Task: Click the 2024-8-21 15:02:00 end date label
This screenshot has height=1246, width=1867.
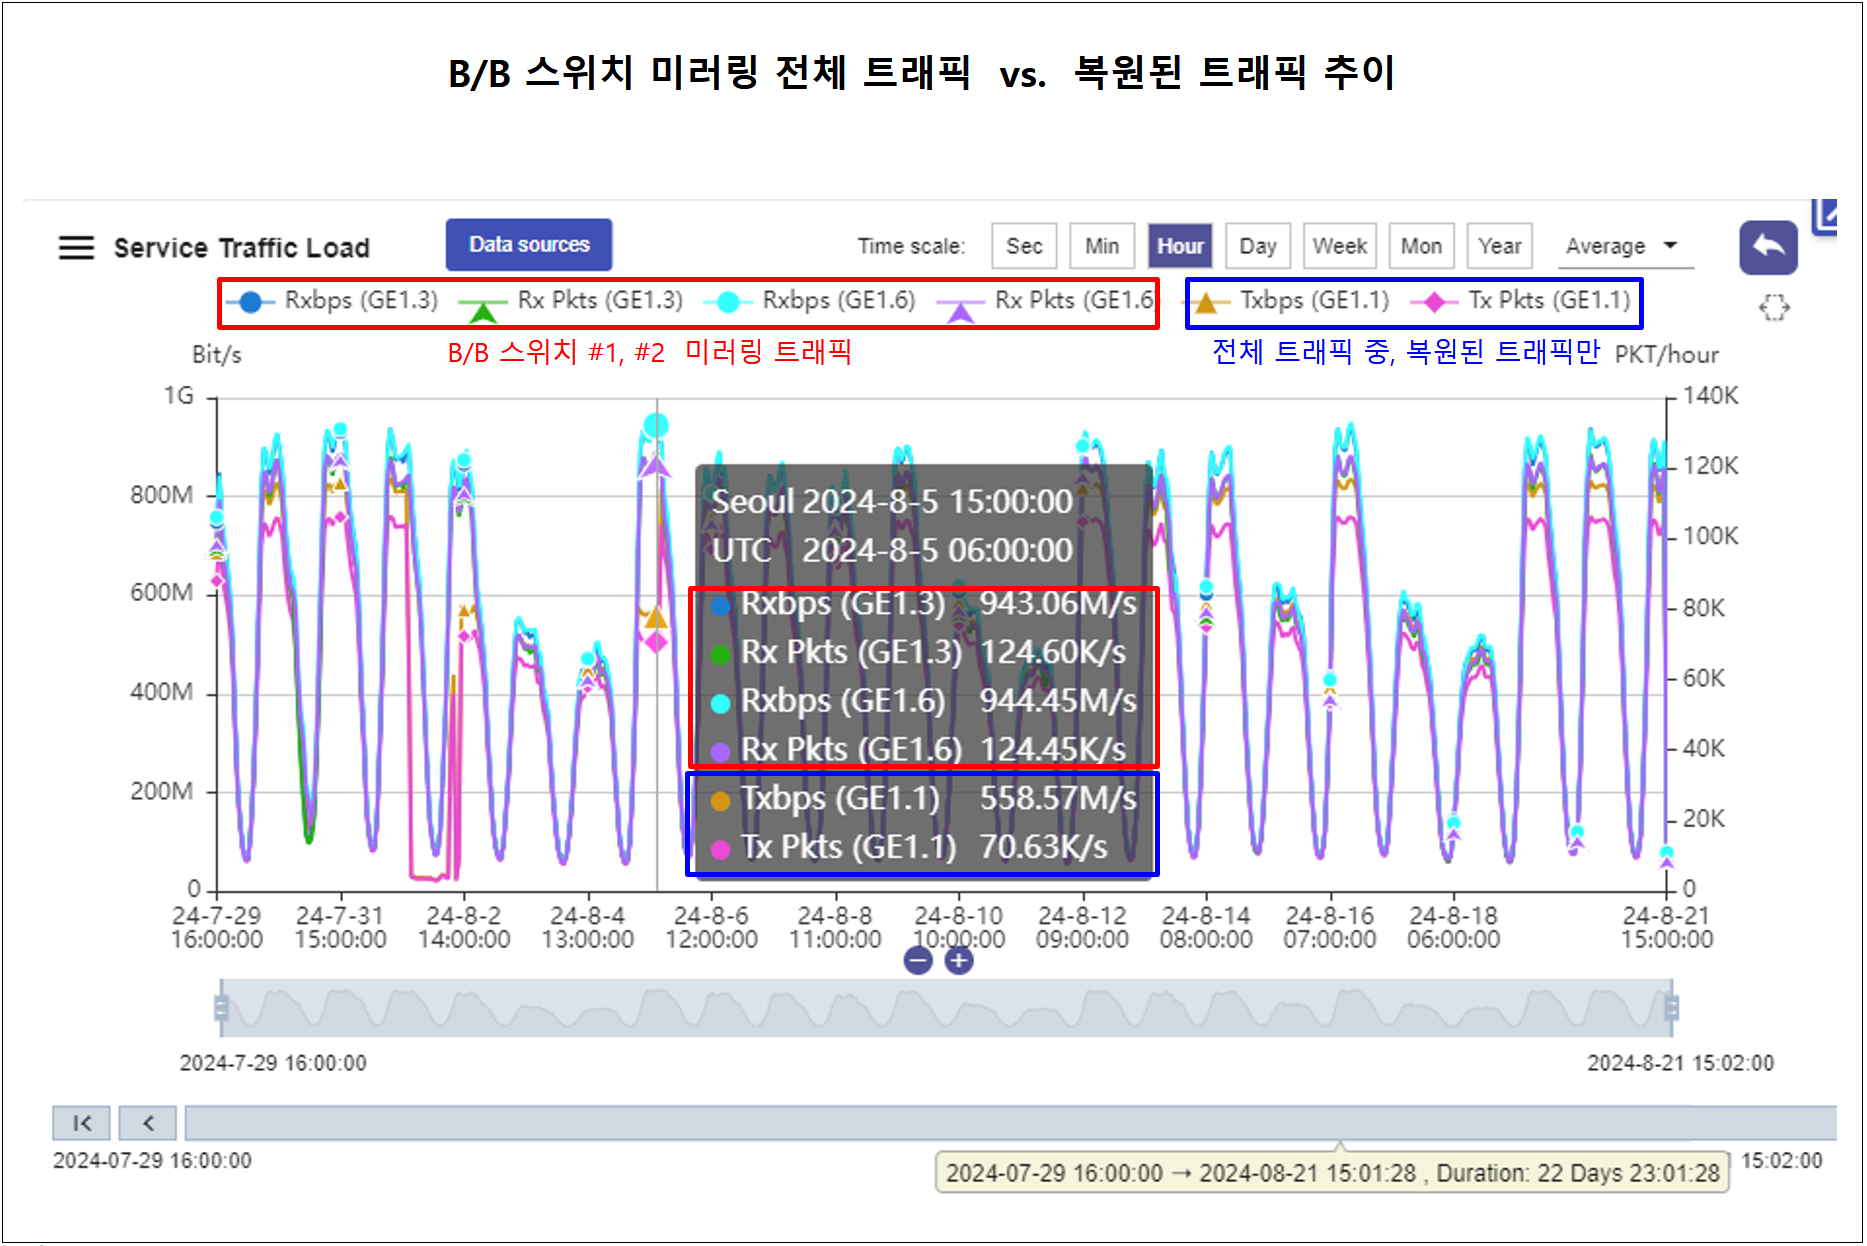Action: (x=1680, y=1063)
